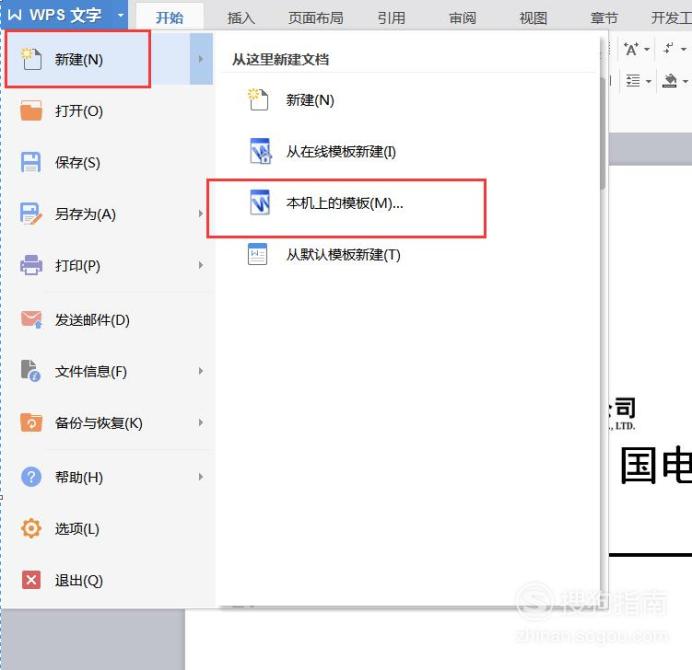Switch to the 页面布局 ribbon tab

[316, 18]
